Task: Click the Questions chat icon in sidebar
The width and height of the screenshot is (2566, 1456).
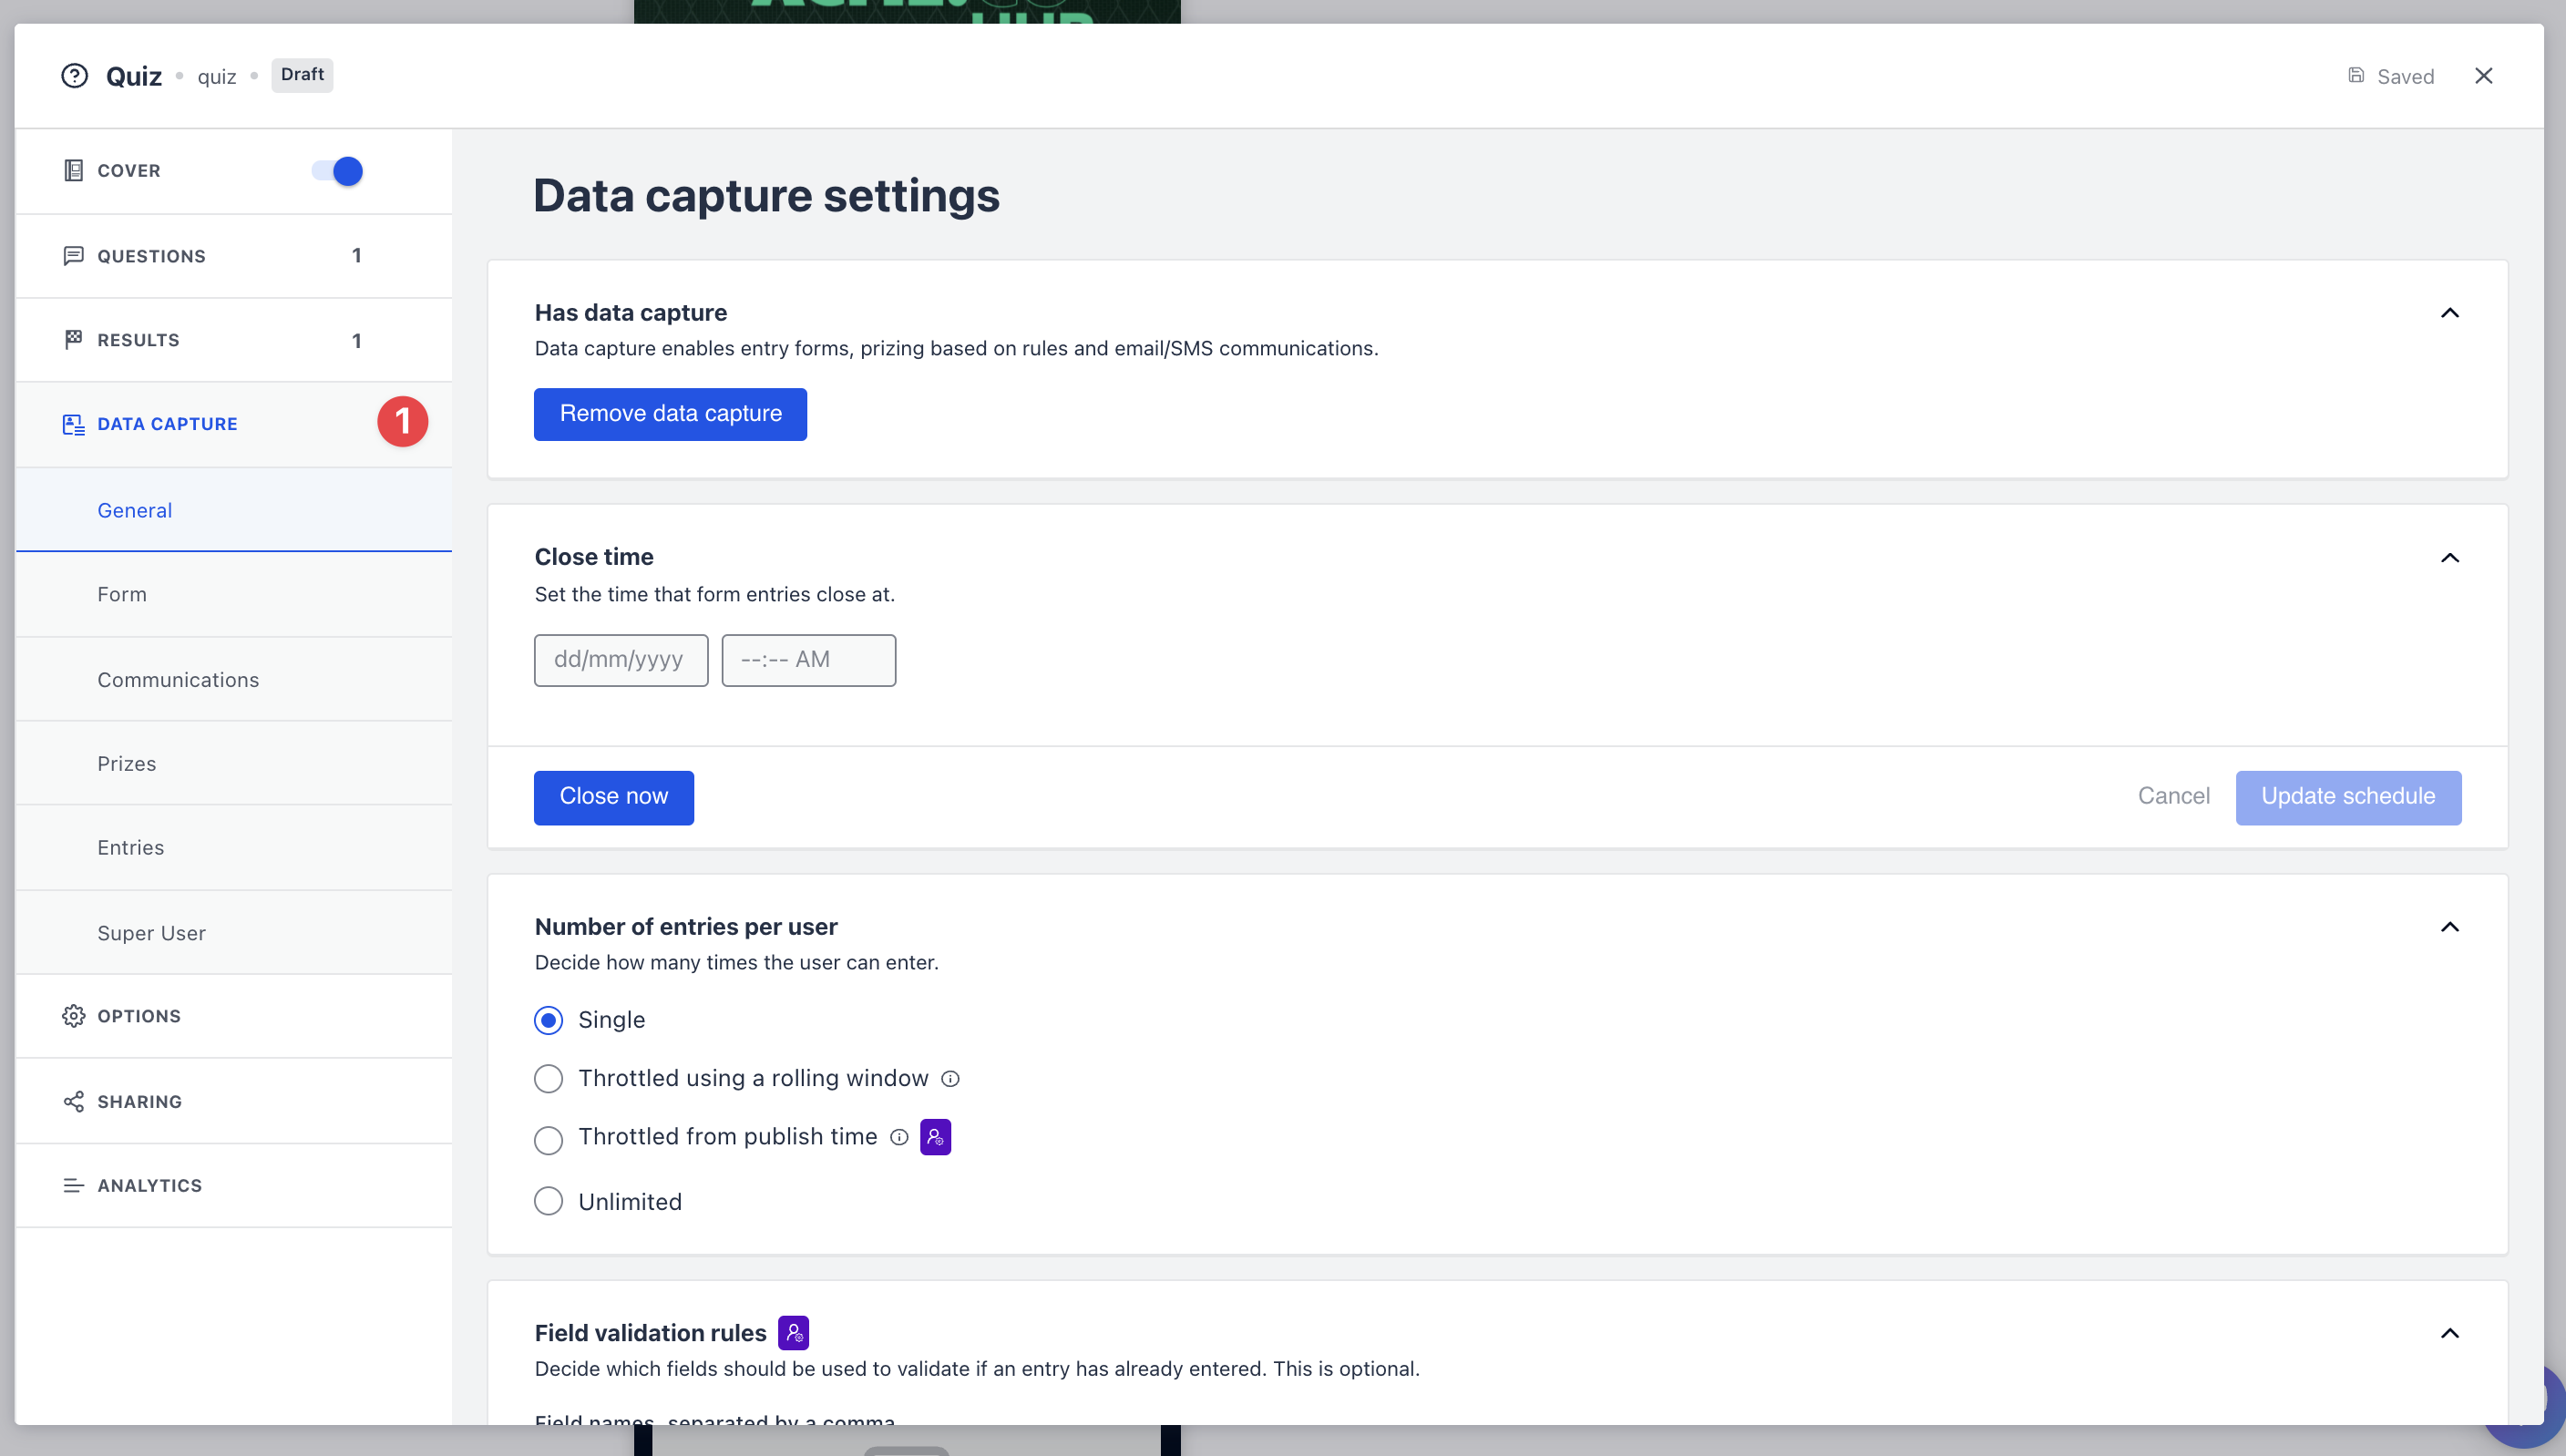Action: [x=73, y=256]
